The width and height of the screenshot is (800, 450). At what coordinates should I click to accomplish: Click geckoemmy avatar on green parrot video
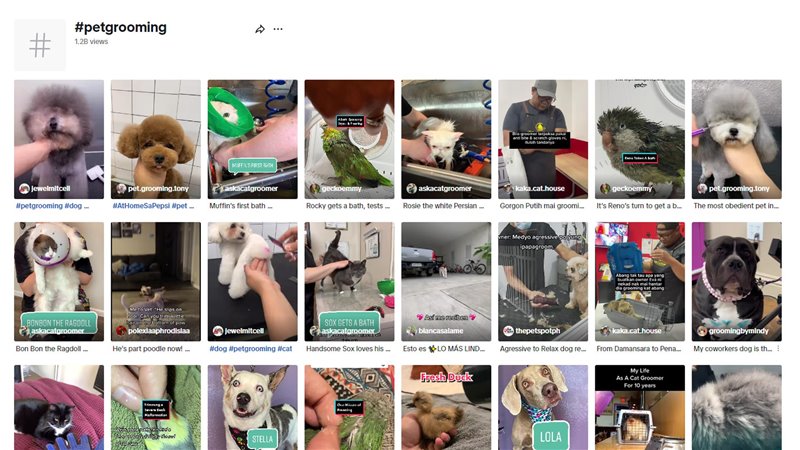(x=315, y=189)
